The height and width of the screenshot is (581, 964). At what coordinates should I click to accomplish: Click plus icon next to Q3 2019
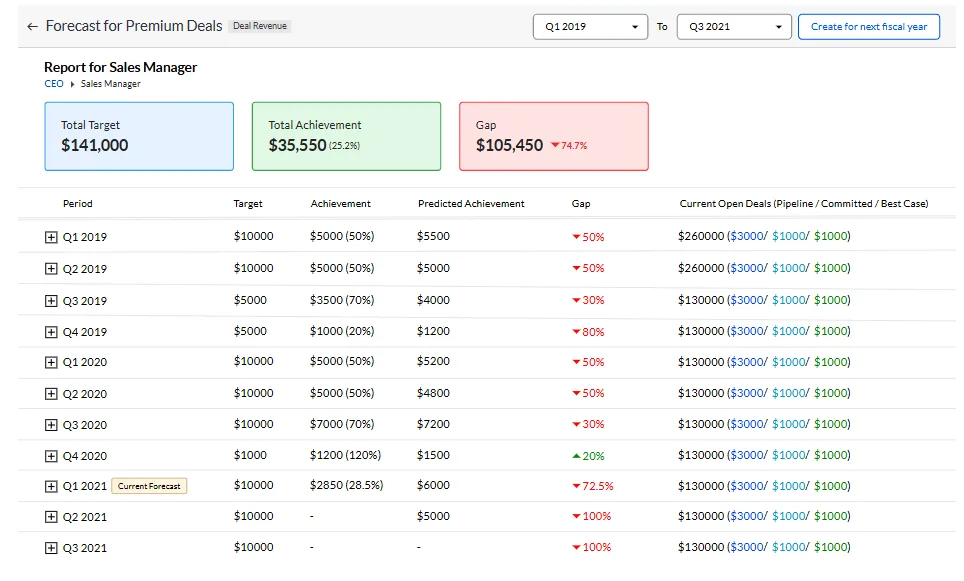coord(51,301)
